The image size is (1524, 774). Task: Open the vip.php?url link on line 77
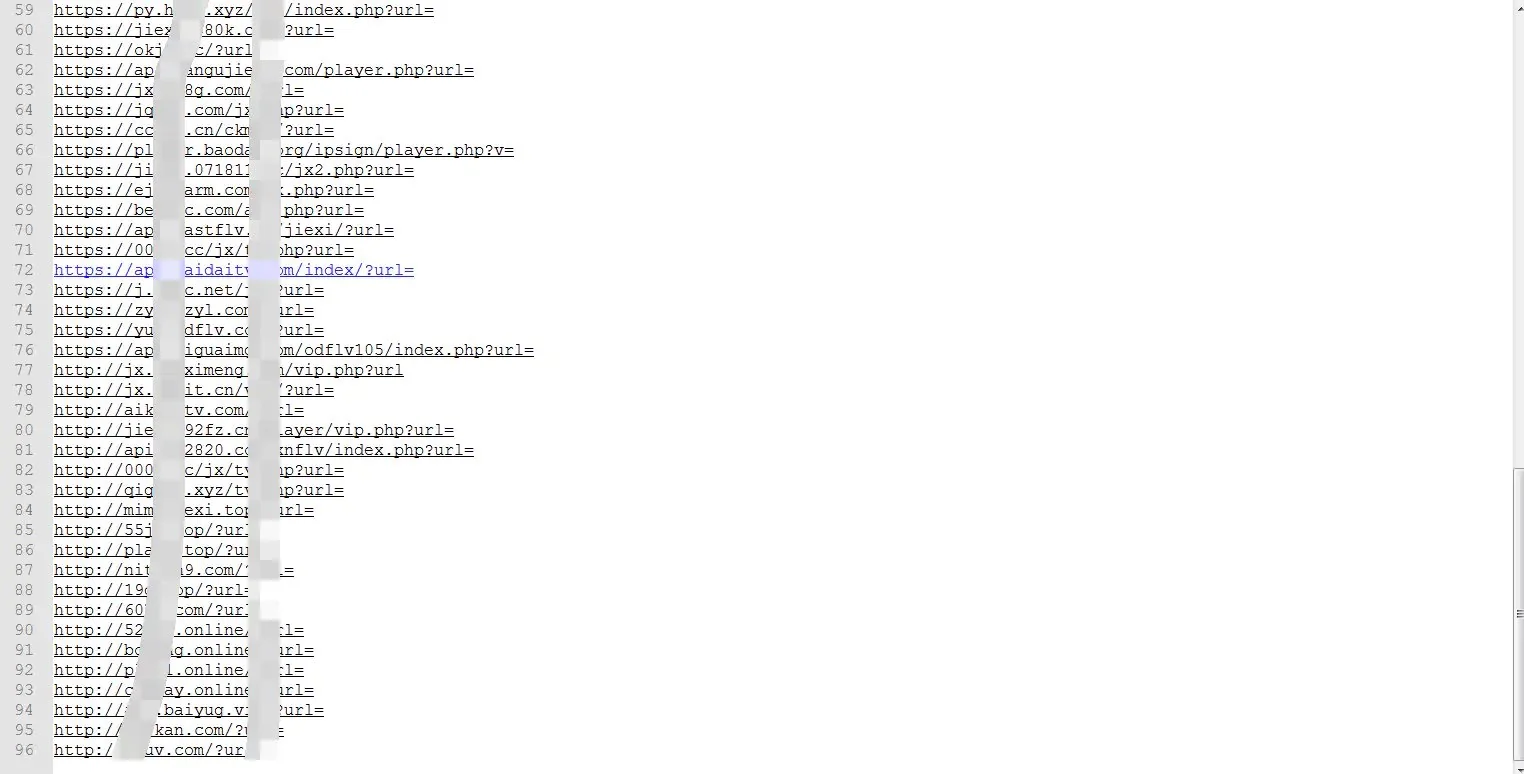tap(229, 370)
